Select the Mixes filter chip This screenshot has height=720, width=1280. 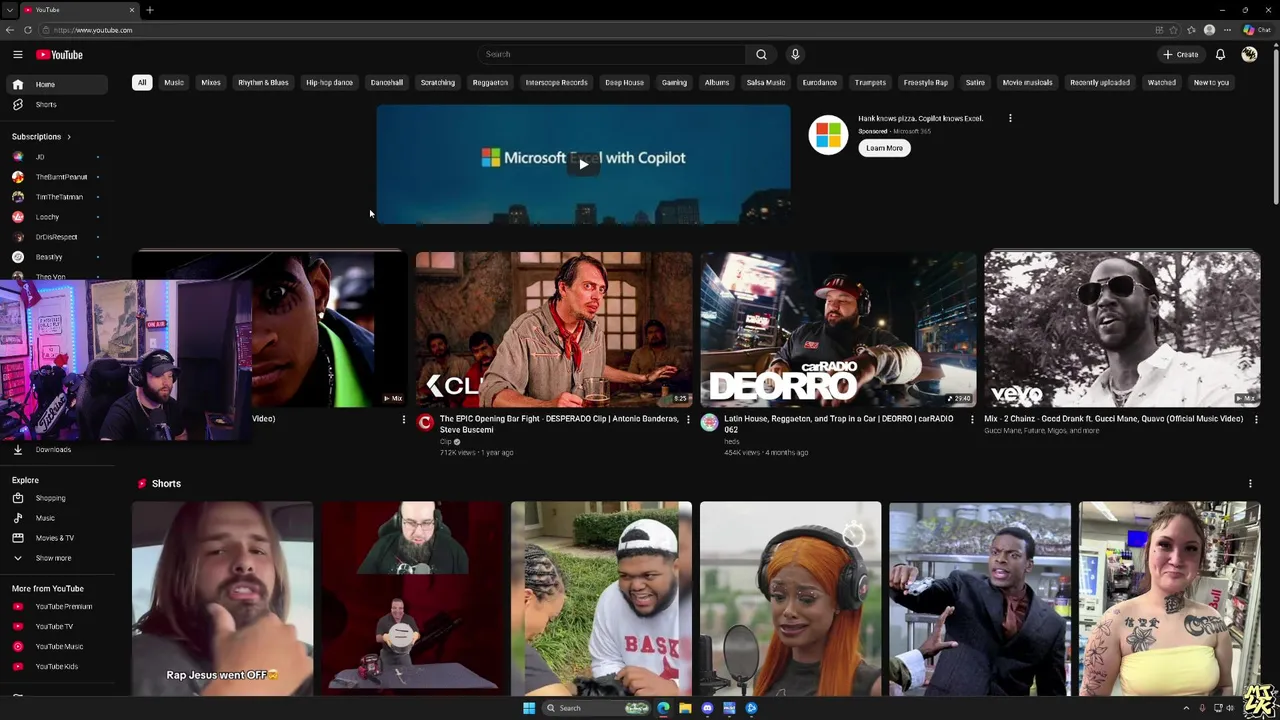pyautogui.click(x=211, y=82)
